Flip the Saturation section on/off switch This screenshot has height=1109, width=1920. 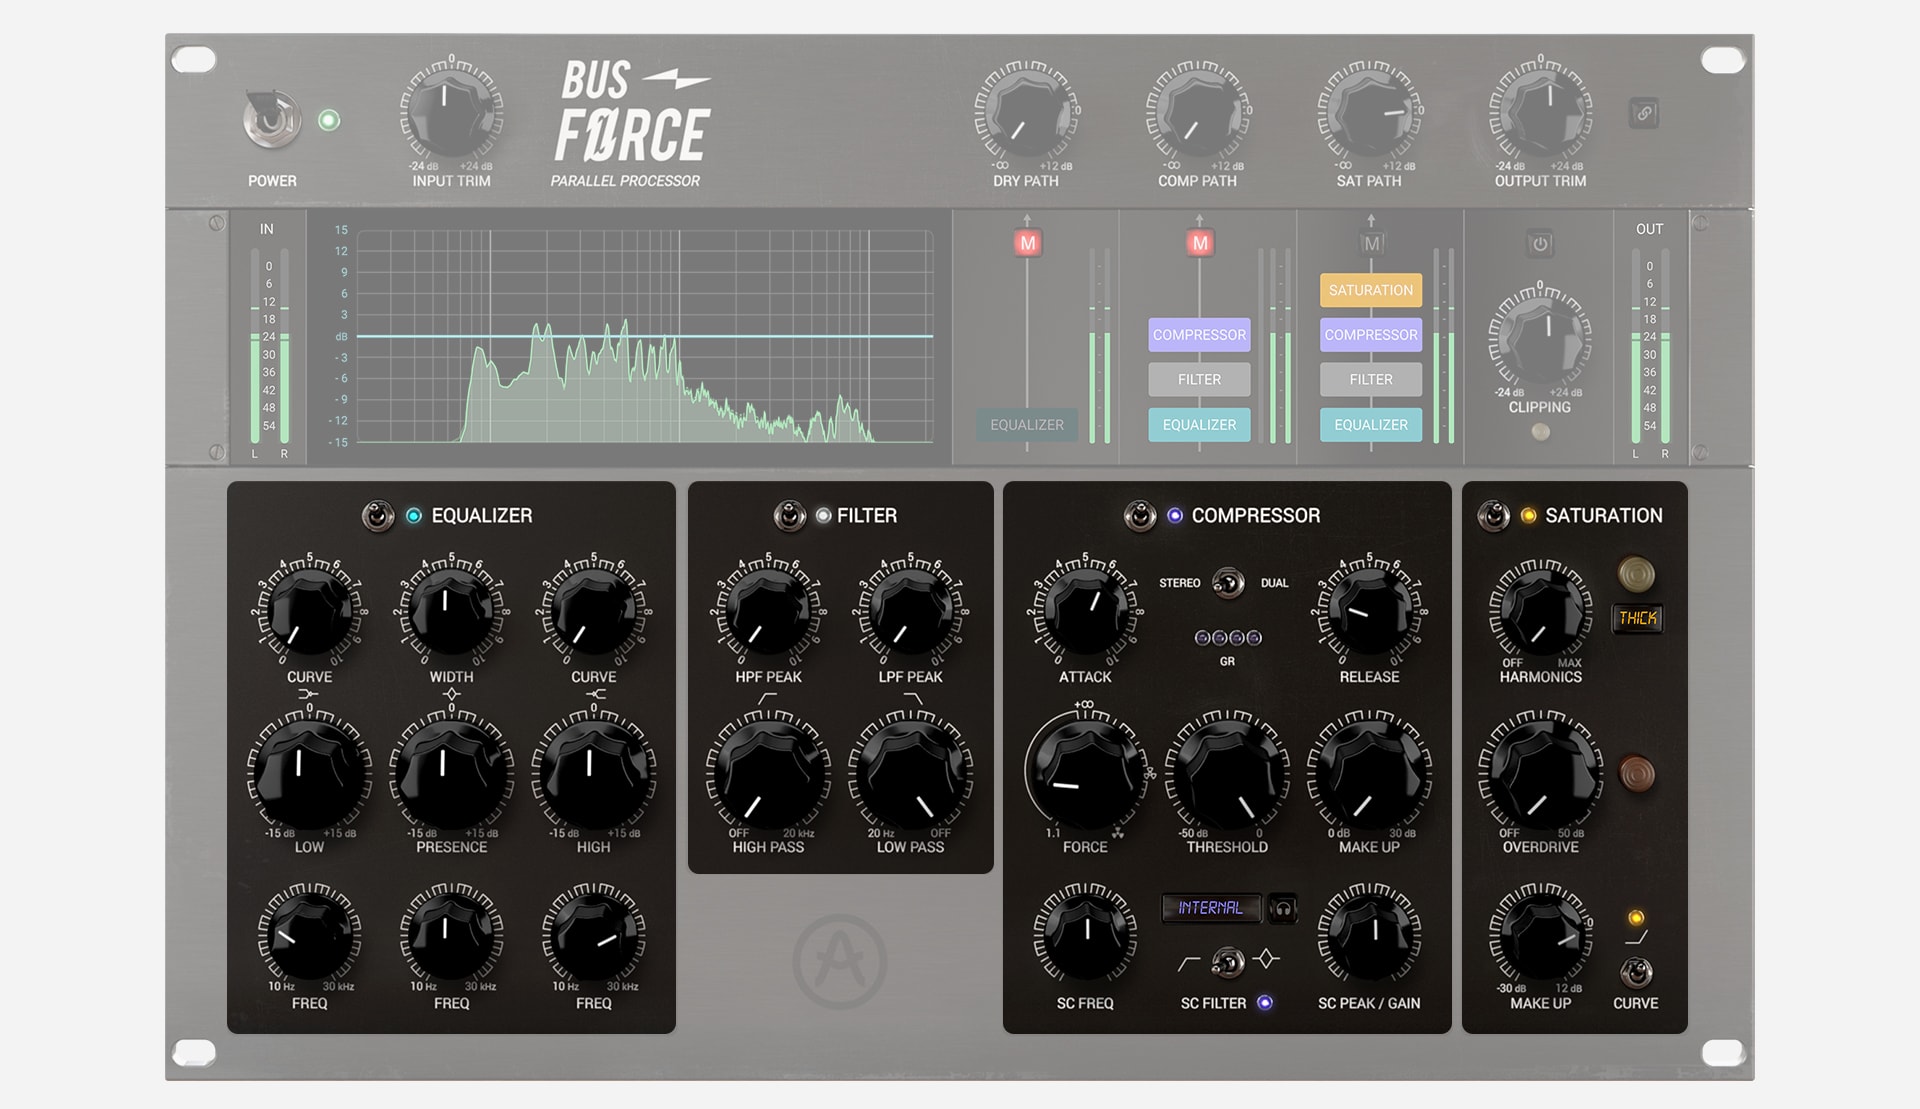(x=1494, y=516)
